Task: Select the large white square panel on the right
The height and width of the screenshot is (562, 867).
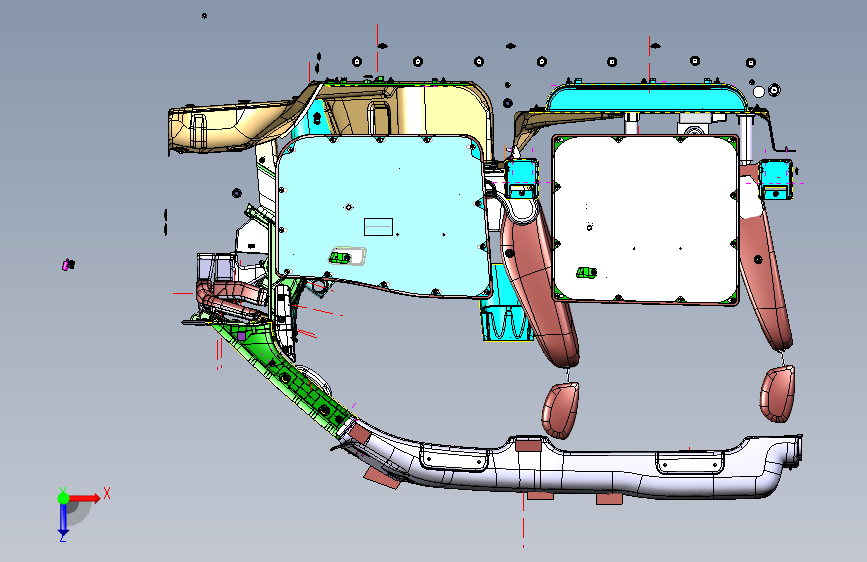Action: pos(646,218)
